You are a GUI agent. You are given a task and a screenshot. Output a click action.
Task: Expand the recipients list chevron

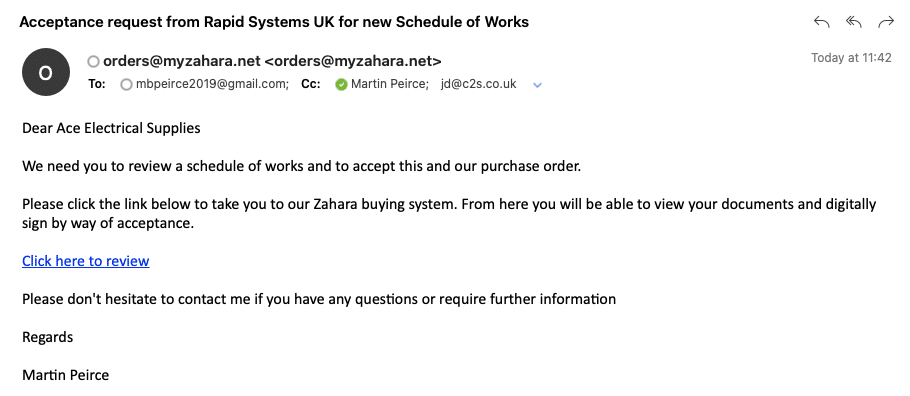click(x=537, y=85)
